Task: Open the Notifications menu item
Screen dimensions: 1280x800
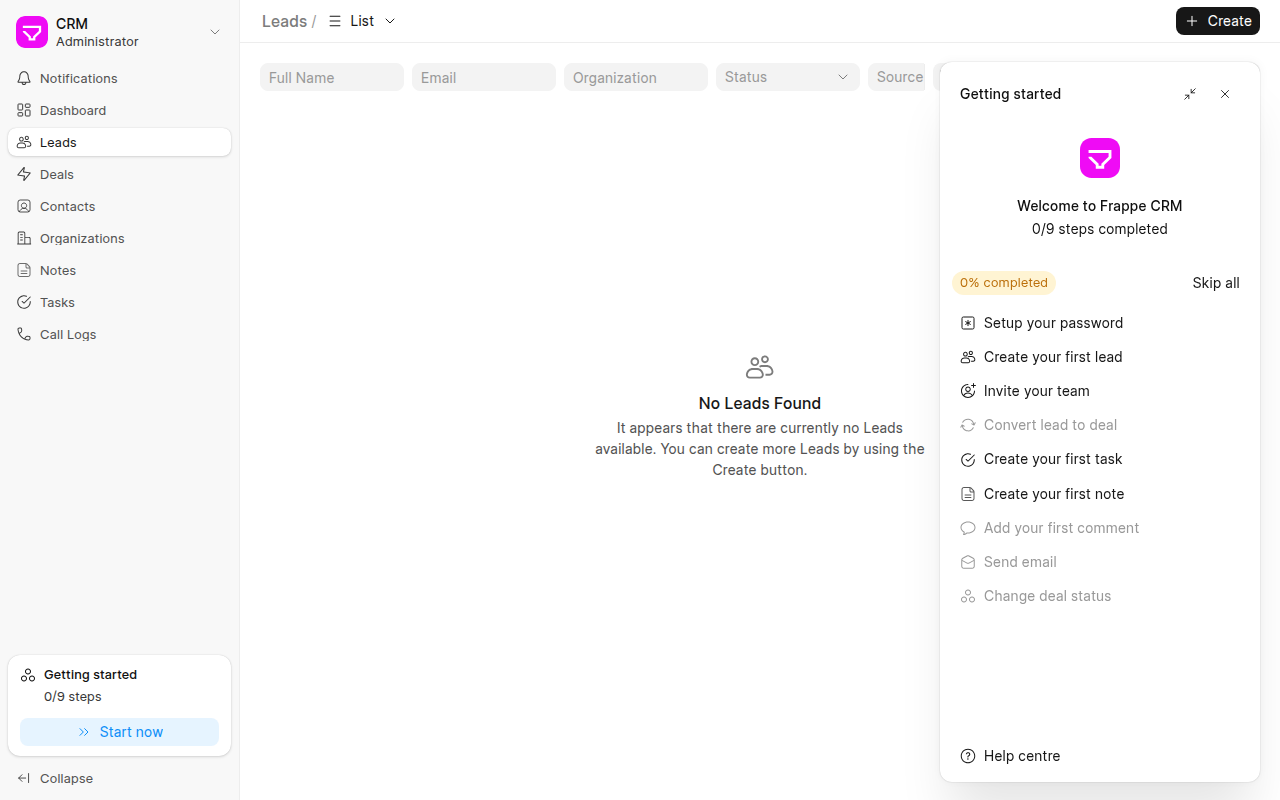Action: [119, 78]
